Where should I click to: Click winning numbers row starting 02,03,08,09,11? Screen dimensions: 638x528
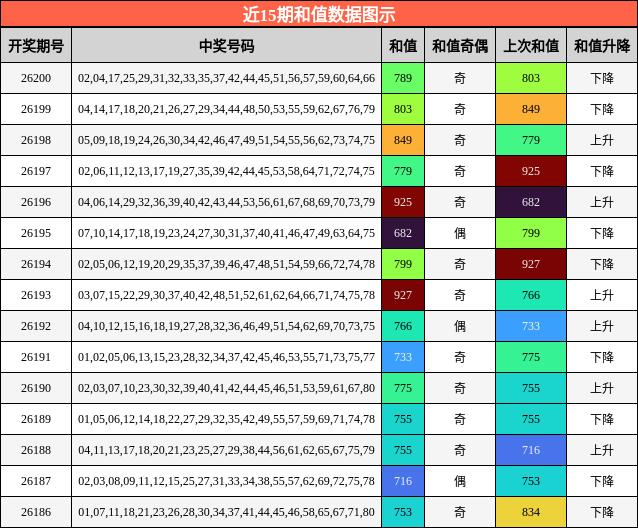(227, 481)
